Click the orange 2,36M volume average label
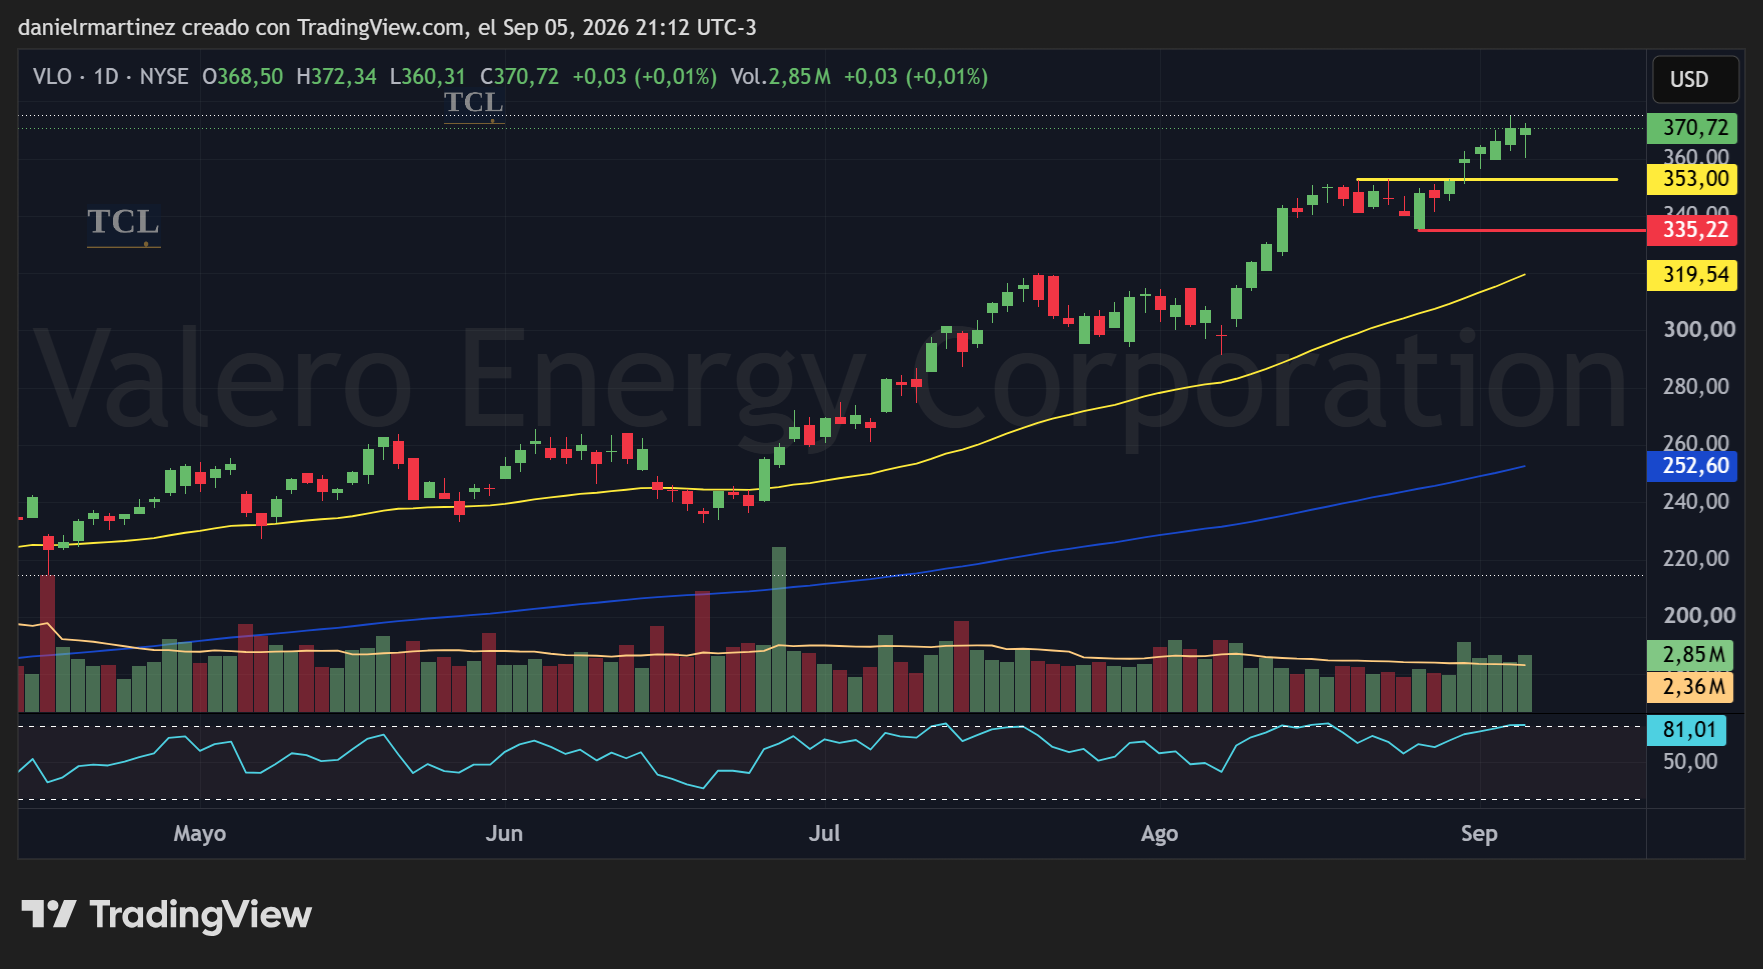Screen dimensions: 1763x969 tap(1690, 687)
